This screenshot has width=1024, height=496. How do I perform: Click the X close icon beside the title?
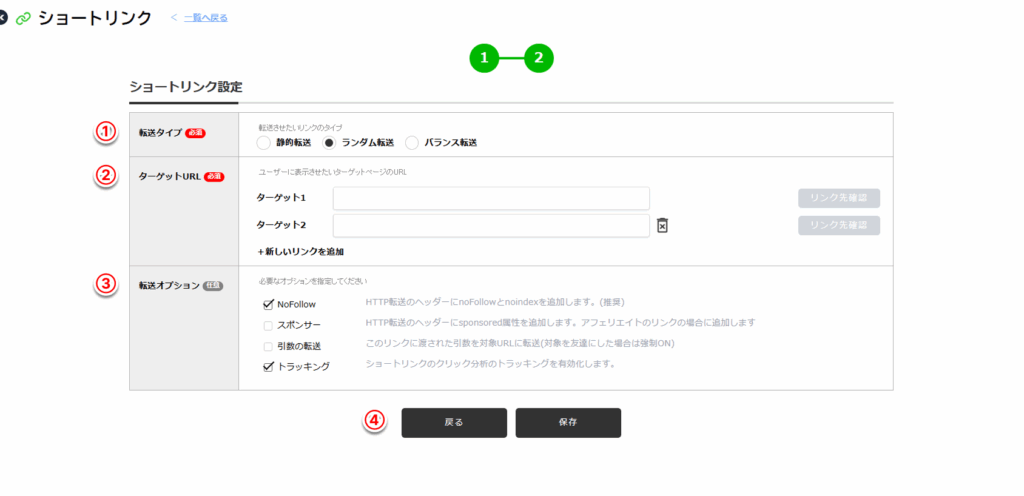[x=3, y=18]
